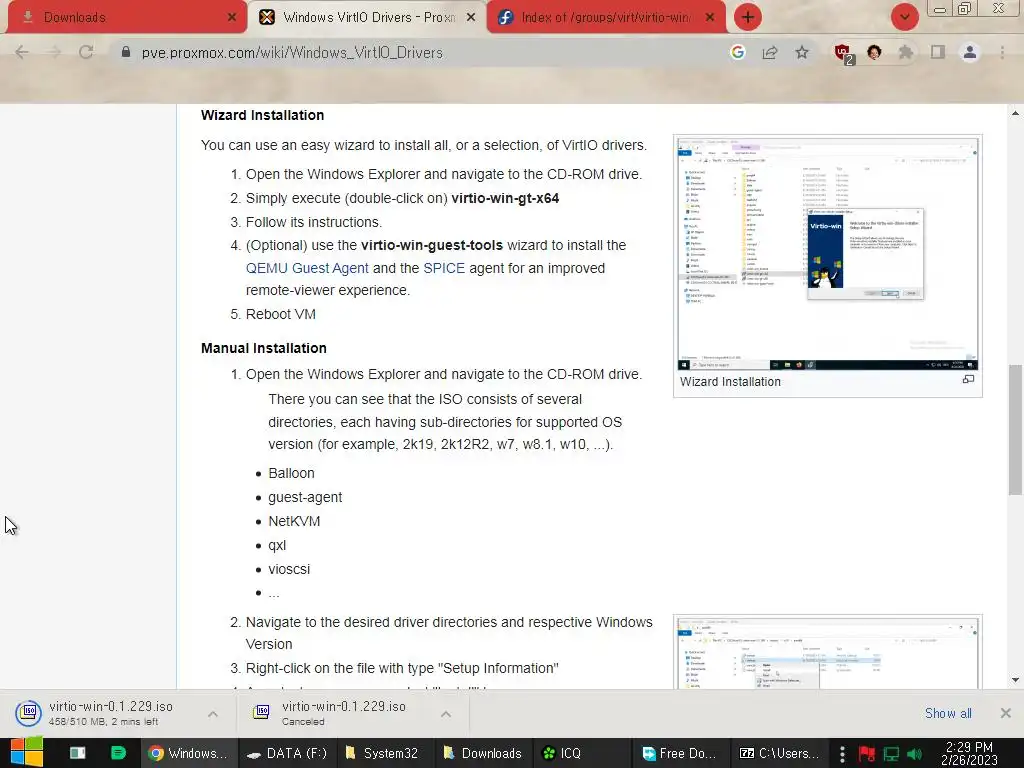Reload the page with the refresh icon
The width and height of the screenshot is (1024, 768).
click(86, 52)
